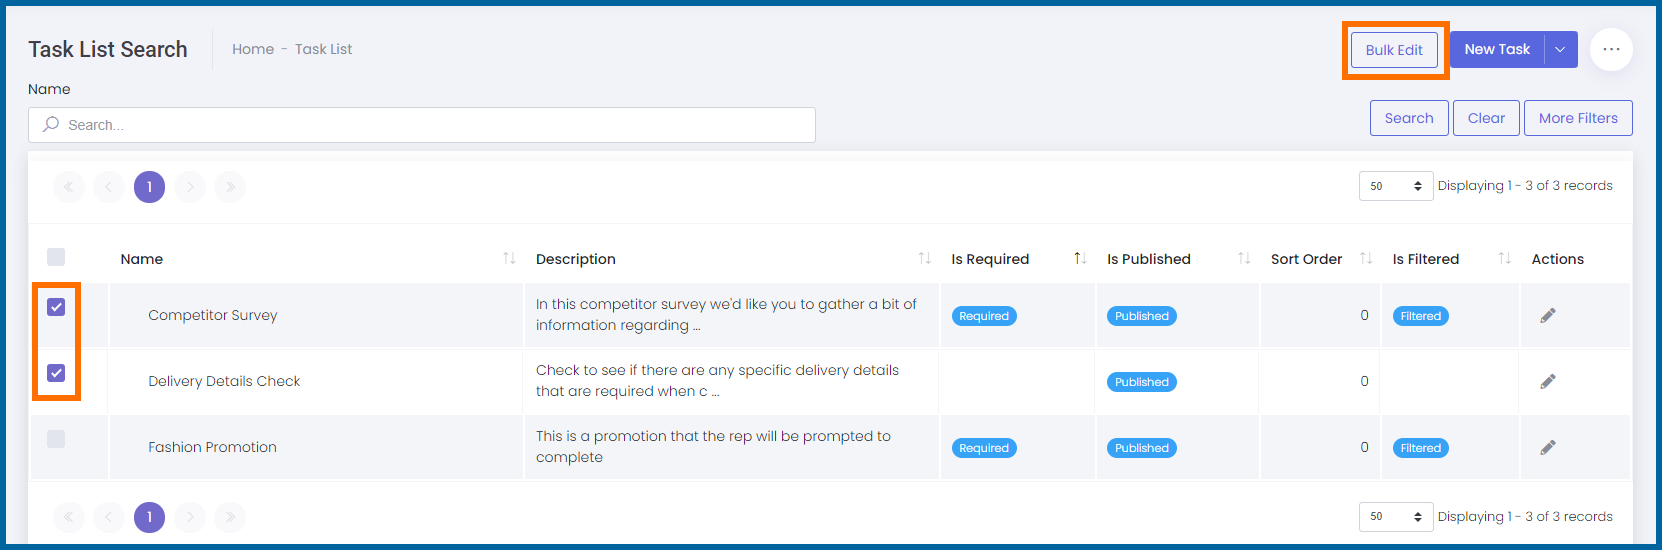Image resolution: width=1662 pixels, height=550 pixels.
Task: Select page 1 in top pagination
Action: (x=149, y=187)
